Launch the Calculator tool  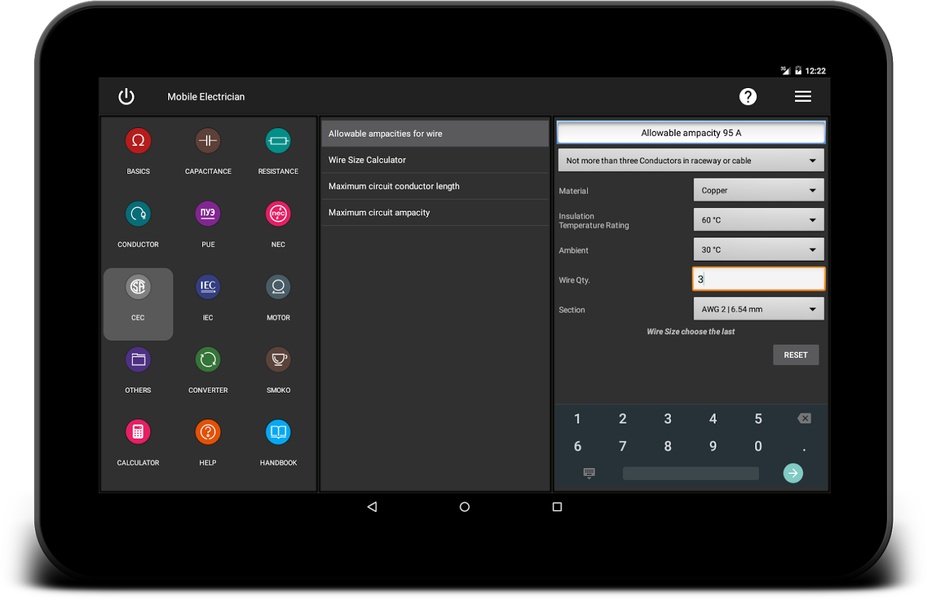(138, 443)
